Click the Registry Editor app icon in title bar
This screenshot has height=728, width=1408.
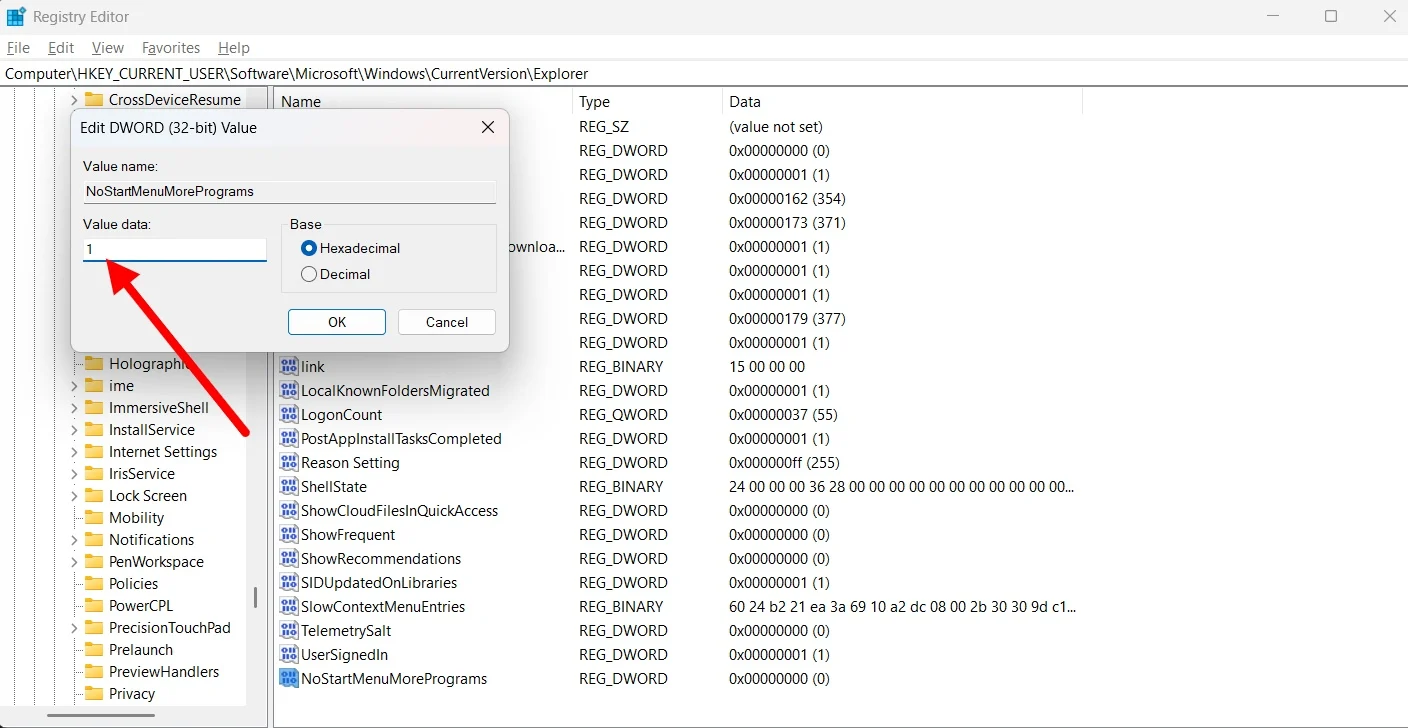(16, 17)
